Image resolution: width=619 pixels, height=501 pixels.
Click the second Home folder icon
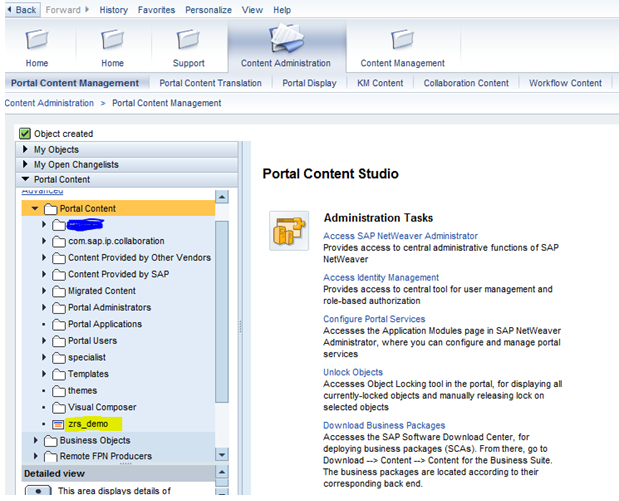pos(113,39)
